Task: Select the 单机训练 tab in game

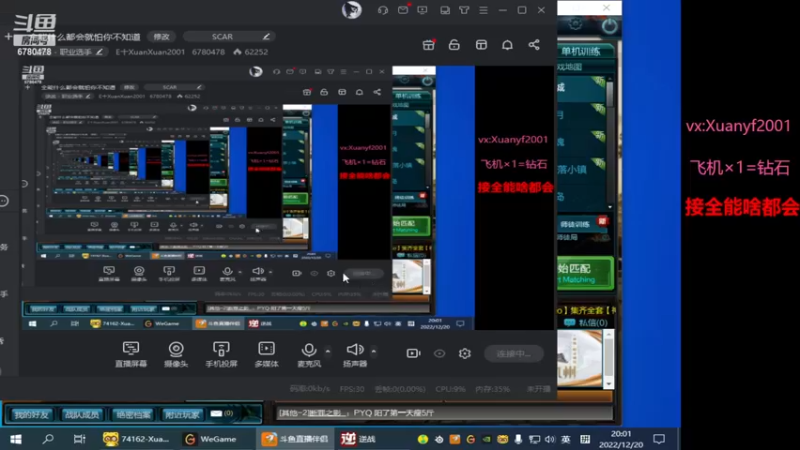Action: click(587, 51)
